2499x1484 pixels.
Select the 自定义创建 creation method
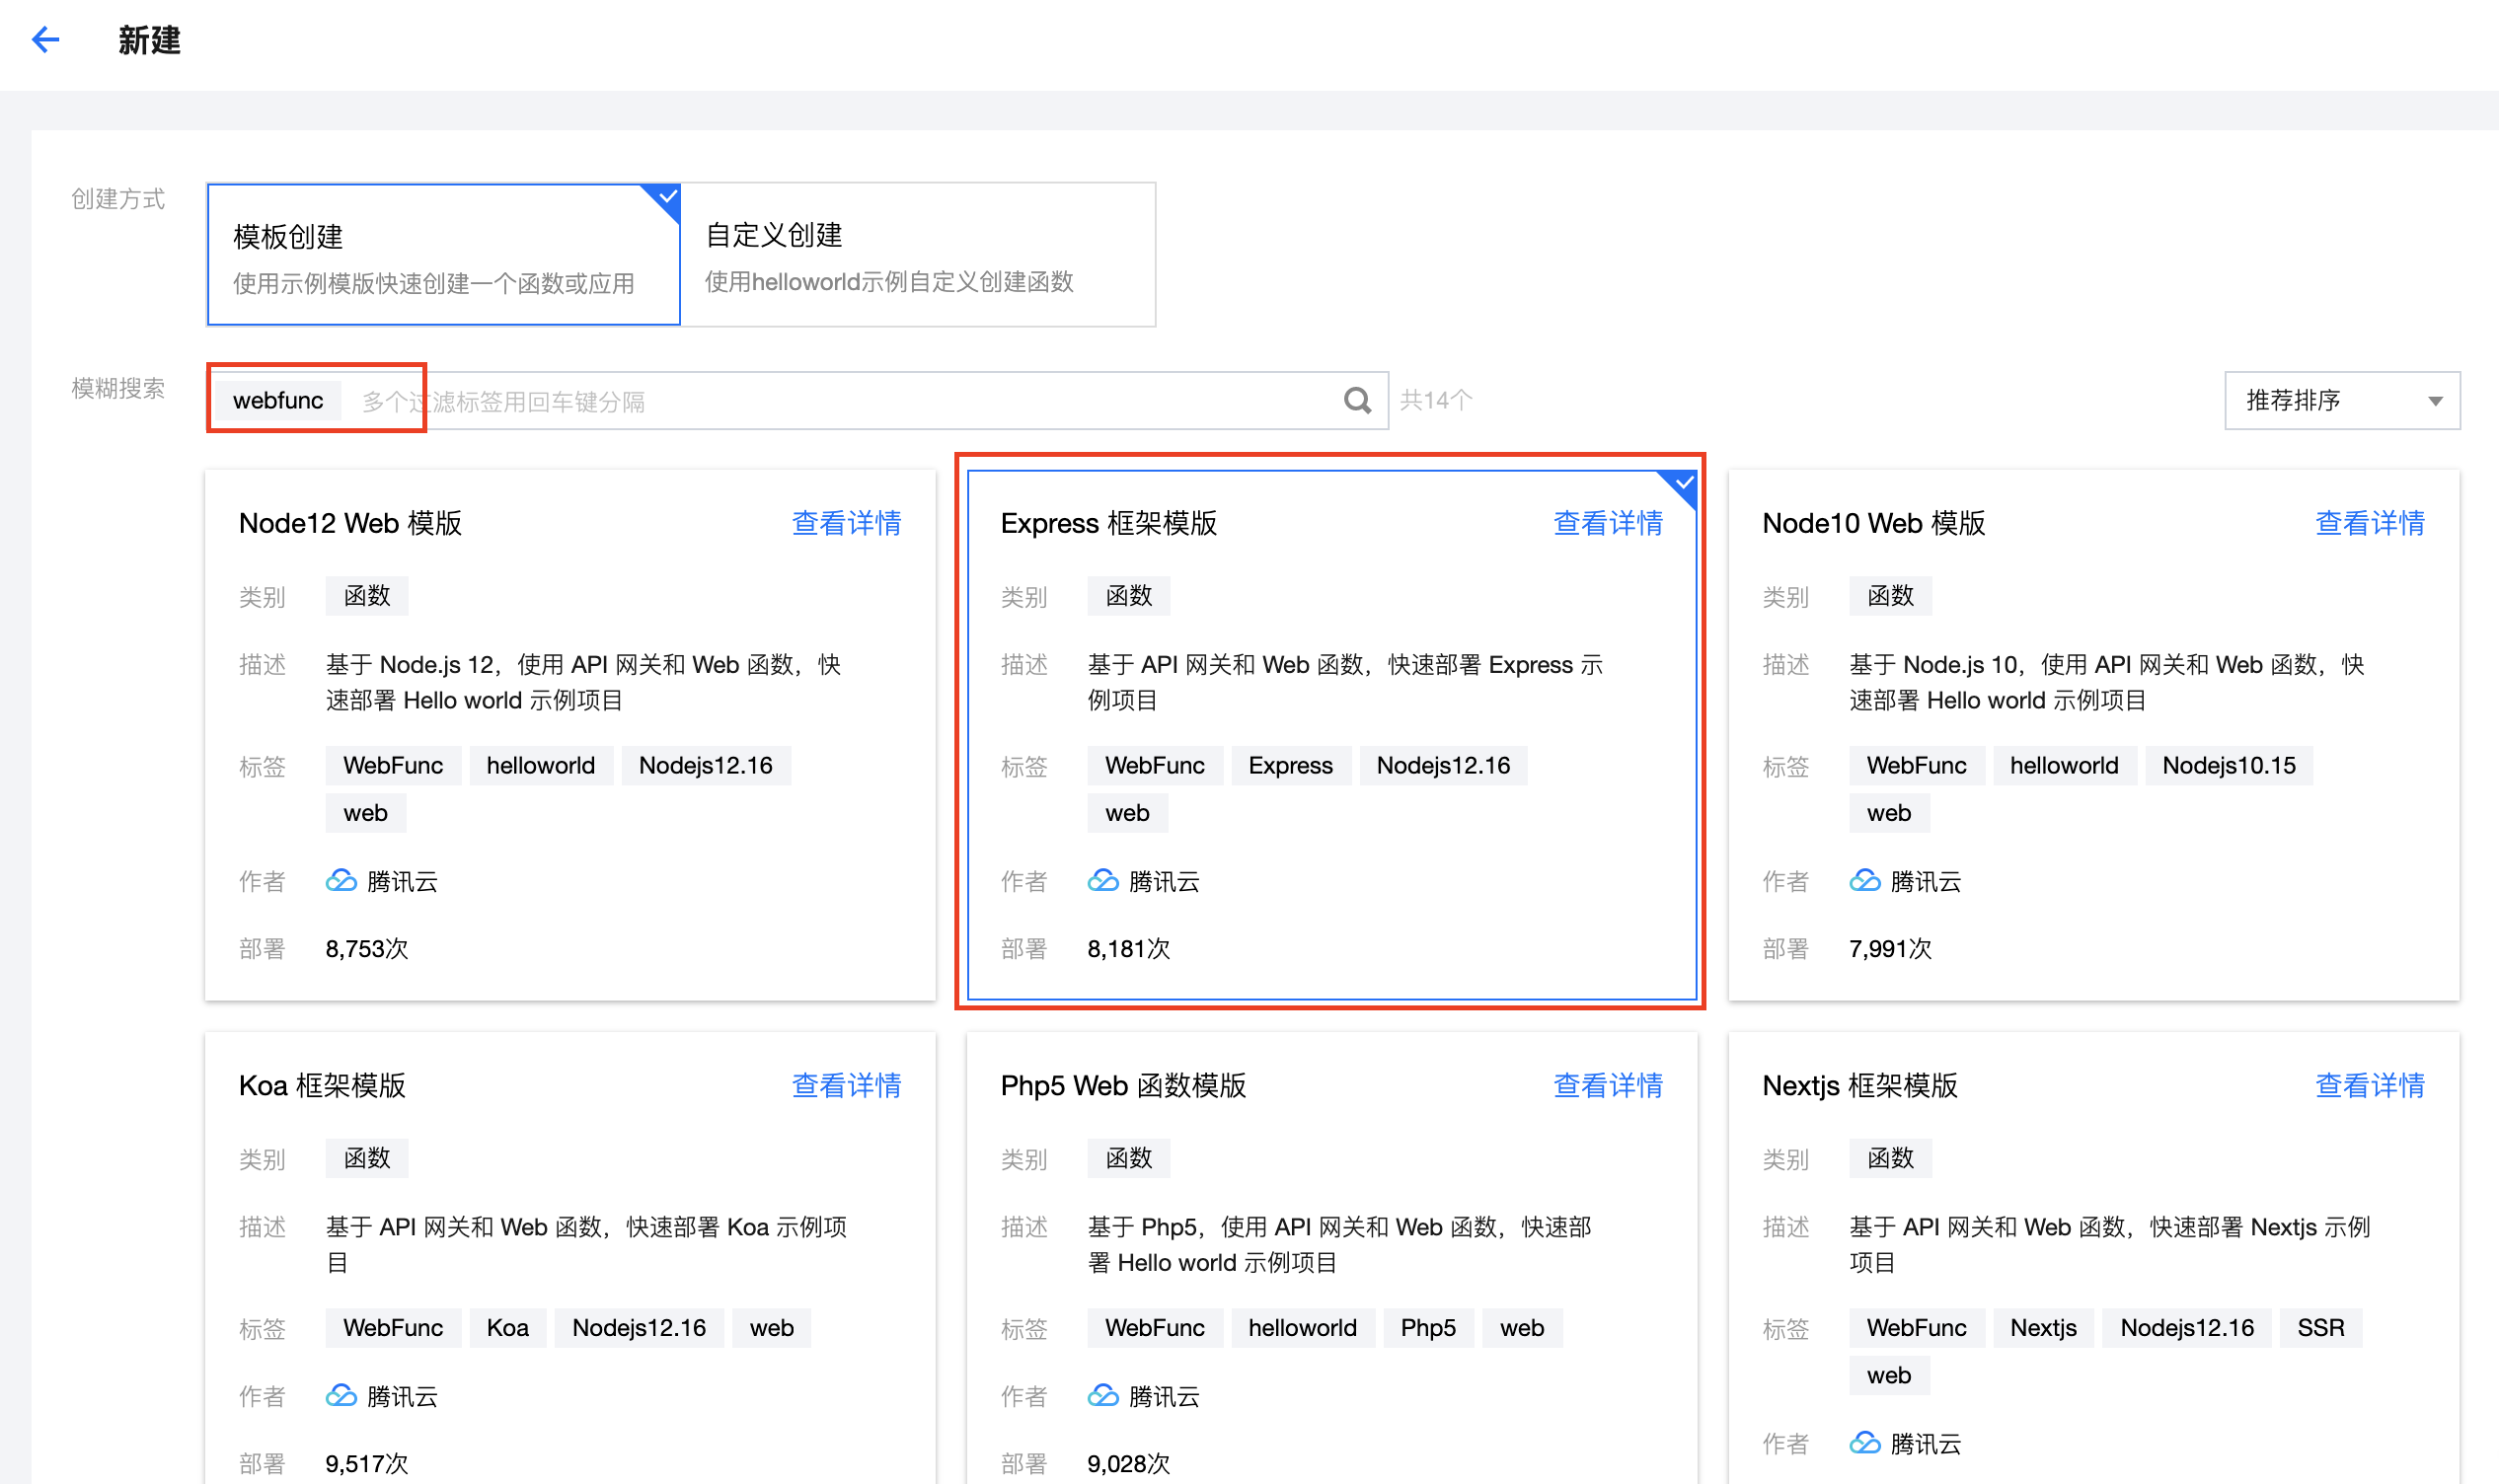point(918,255)
